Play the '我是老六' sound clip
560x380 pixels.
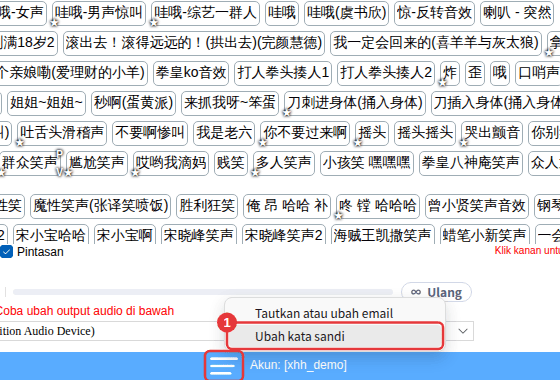click(x=224, y=133)
